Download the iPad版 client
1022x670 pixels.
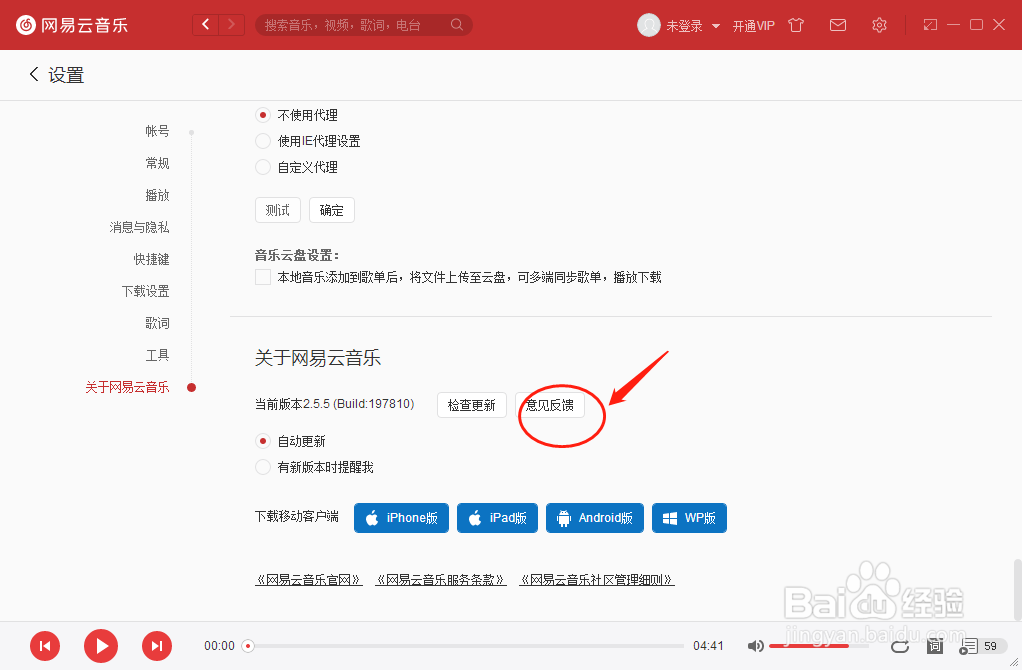(497, 518)
